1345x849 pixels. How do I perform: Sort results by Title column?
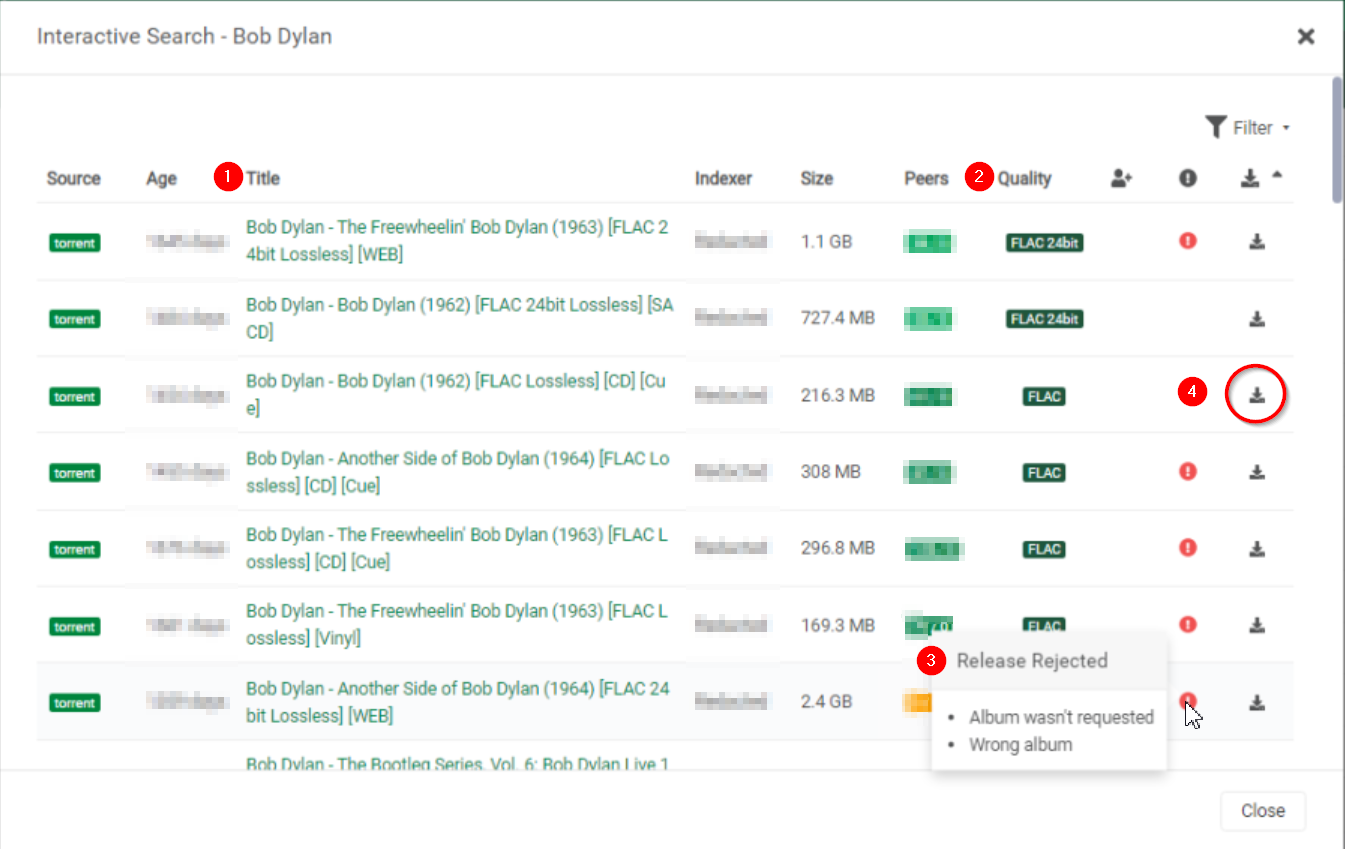pos(263,179)
